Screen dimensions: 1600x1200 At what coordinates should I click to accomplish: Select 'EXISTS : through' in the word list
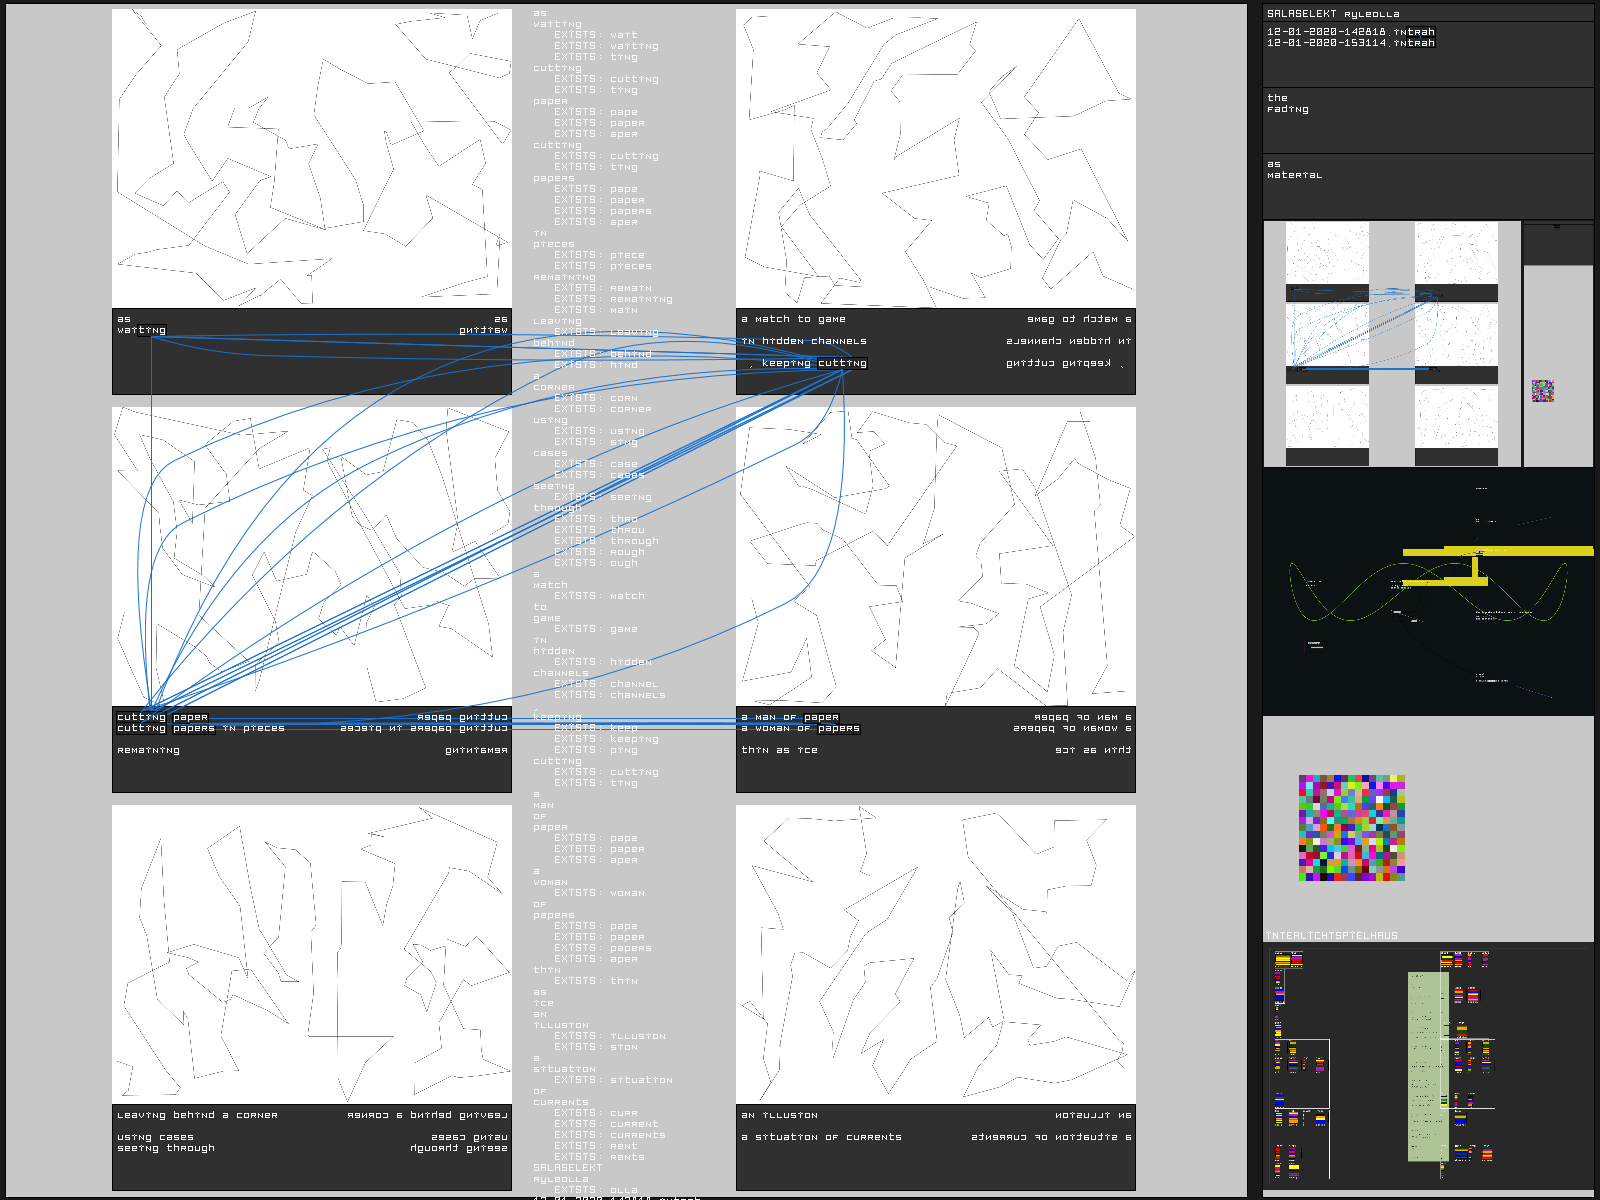click(x=606, y=541)
